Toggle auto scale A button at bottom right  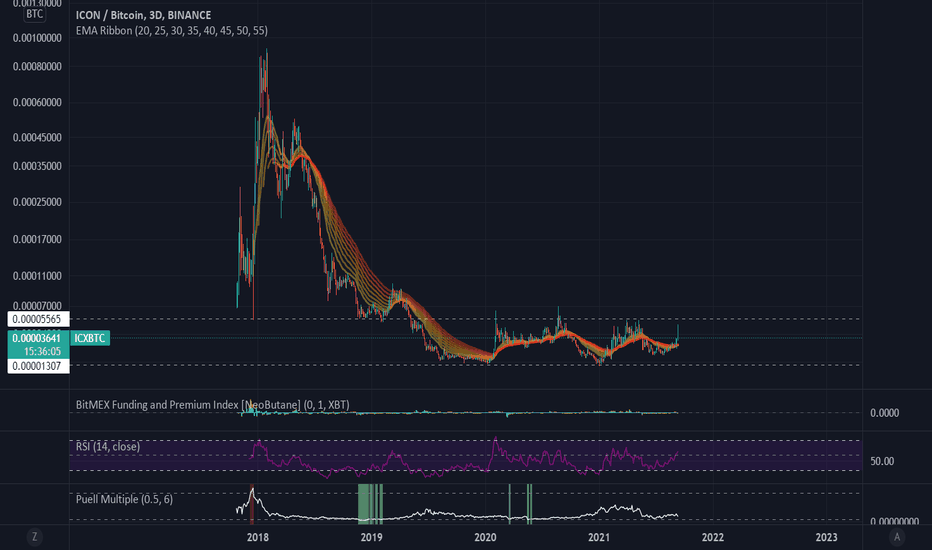897,537
